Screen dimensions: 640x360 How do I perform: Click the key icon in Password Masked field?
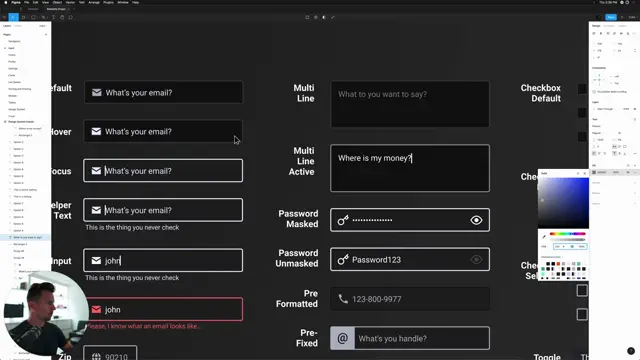pyautogui.click(x=343, y=220)
